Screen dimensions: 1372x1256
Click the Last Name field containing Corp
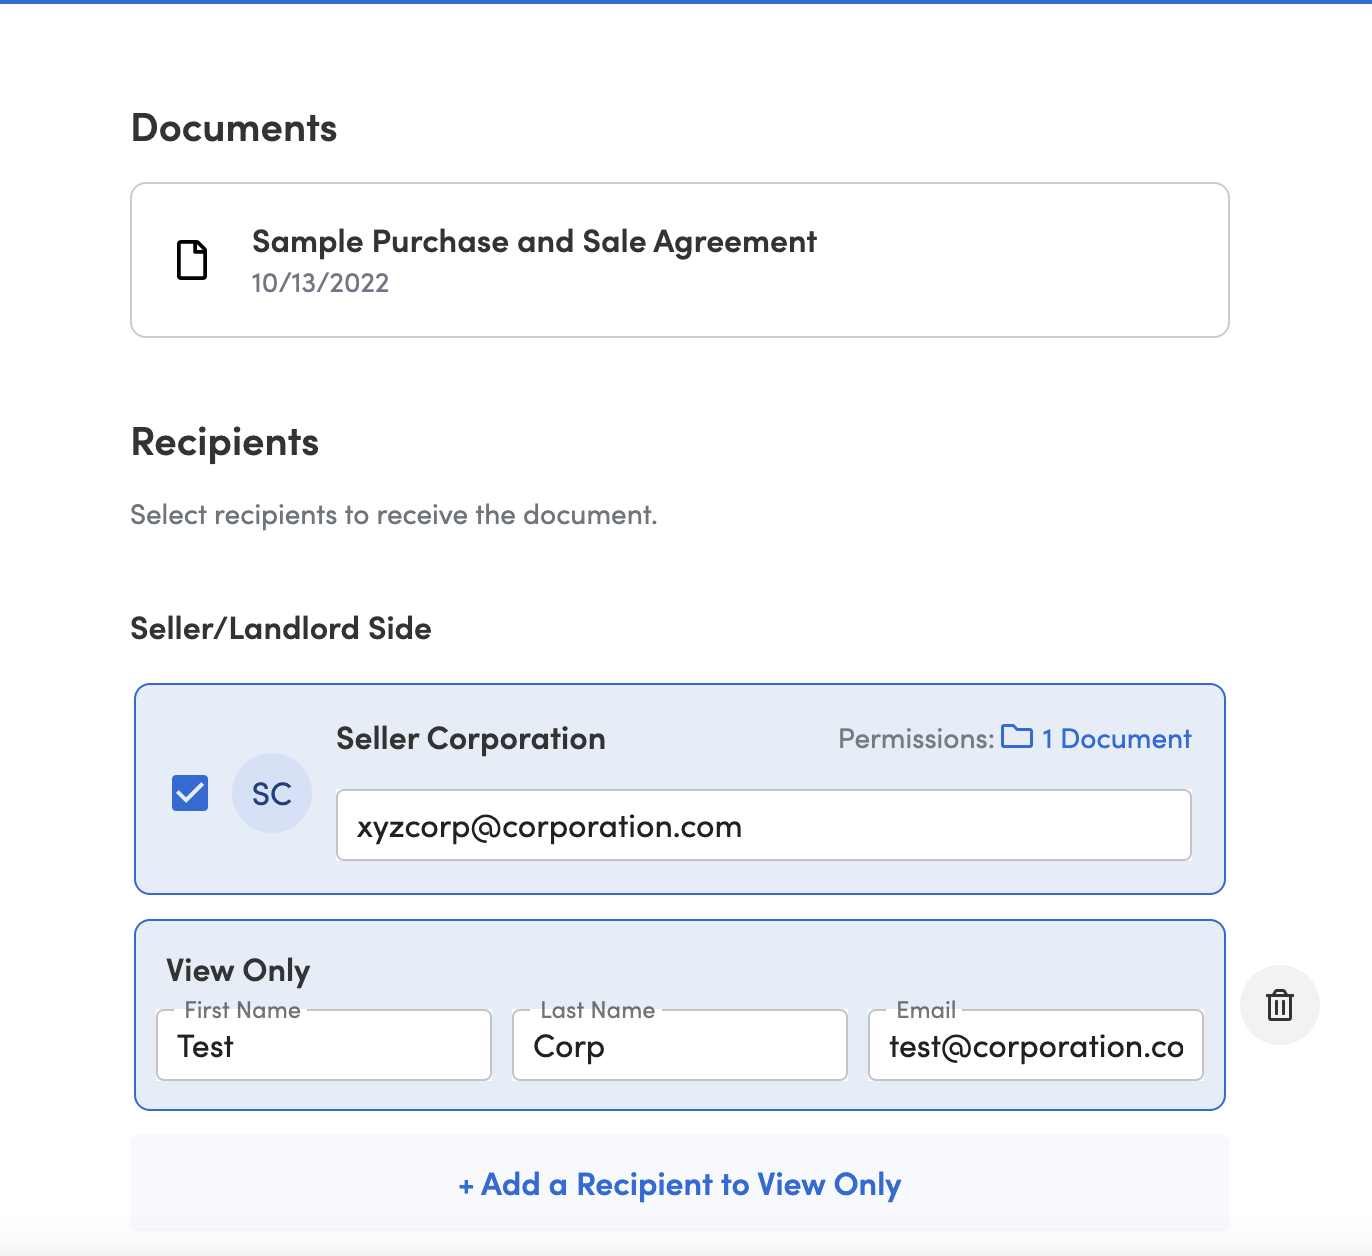(x=680, y=1045)
